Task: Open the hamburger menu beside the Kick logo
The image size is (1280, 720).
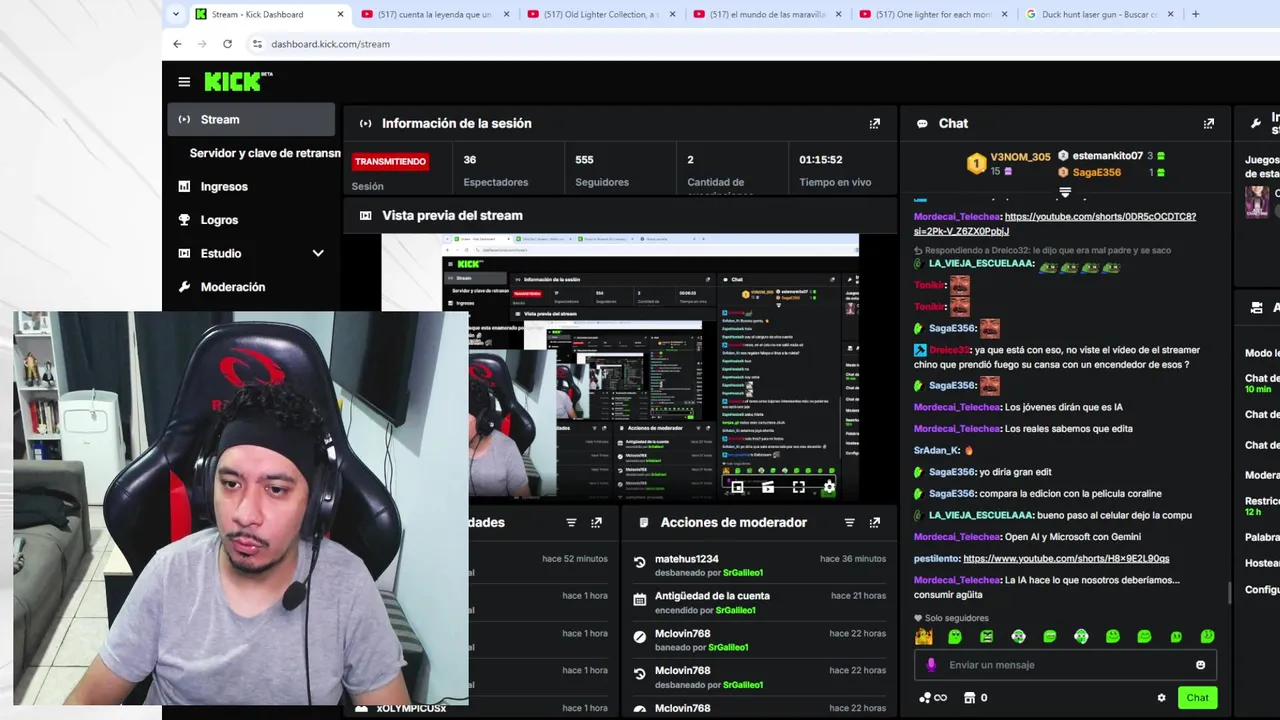Action: coord(184,82)
